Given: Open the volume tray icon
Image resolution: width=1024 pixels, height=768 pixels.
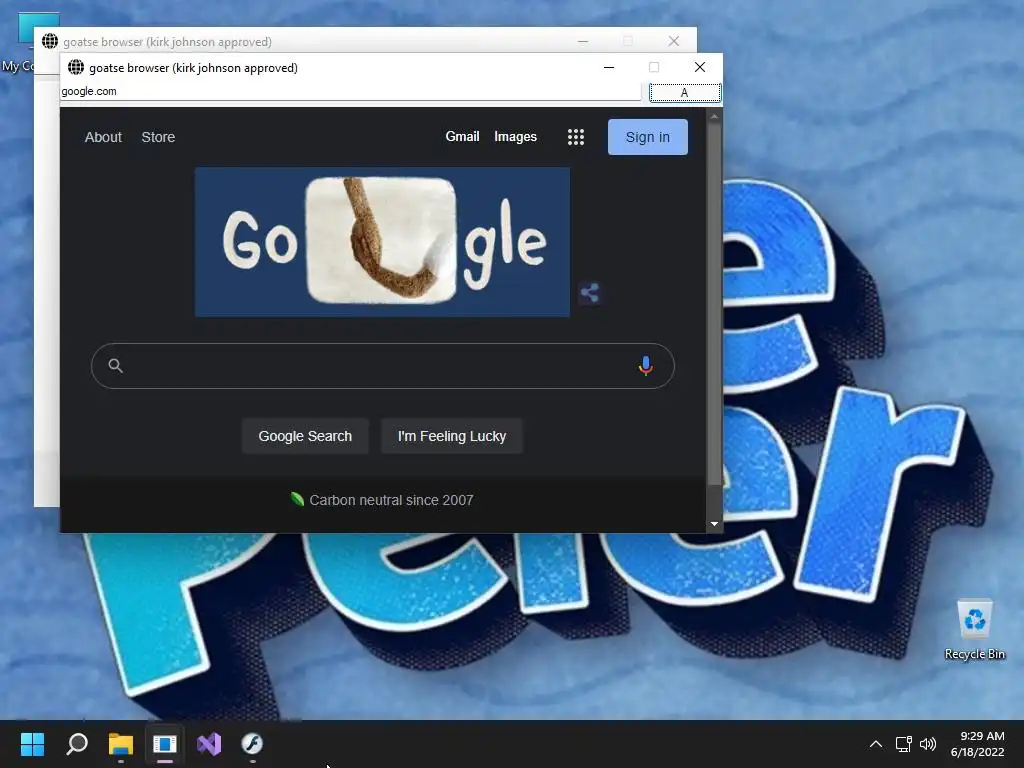Looking at the screenshot, I should [x=927, y=744].
